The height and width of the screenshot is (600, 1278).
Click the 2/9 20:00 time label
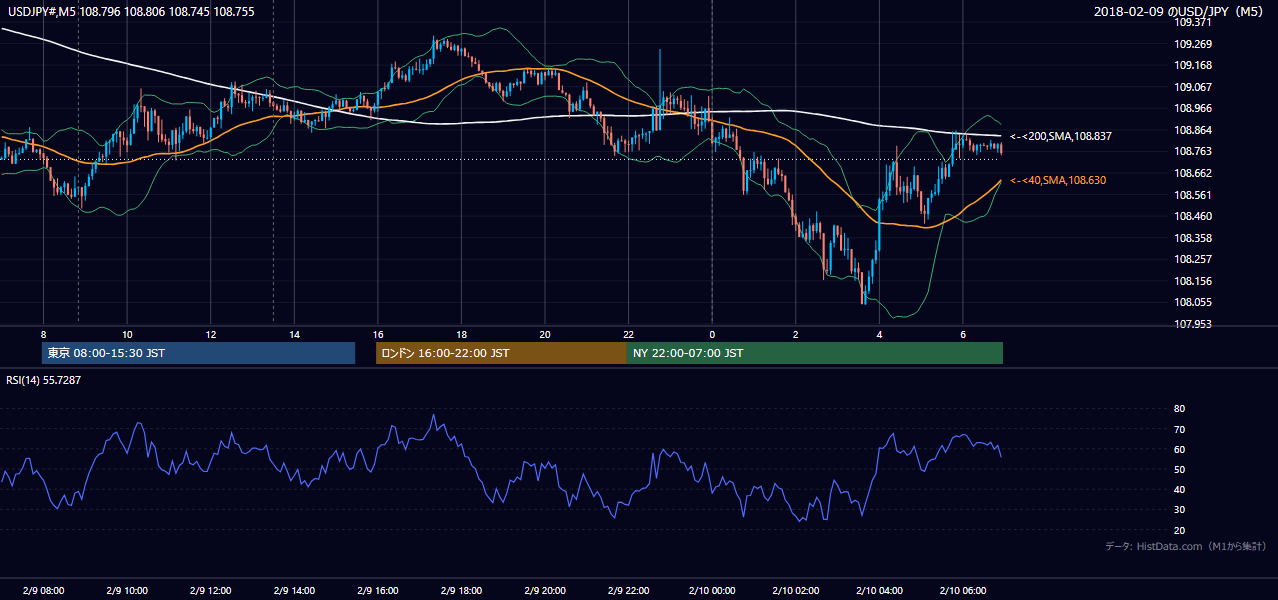545,590
